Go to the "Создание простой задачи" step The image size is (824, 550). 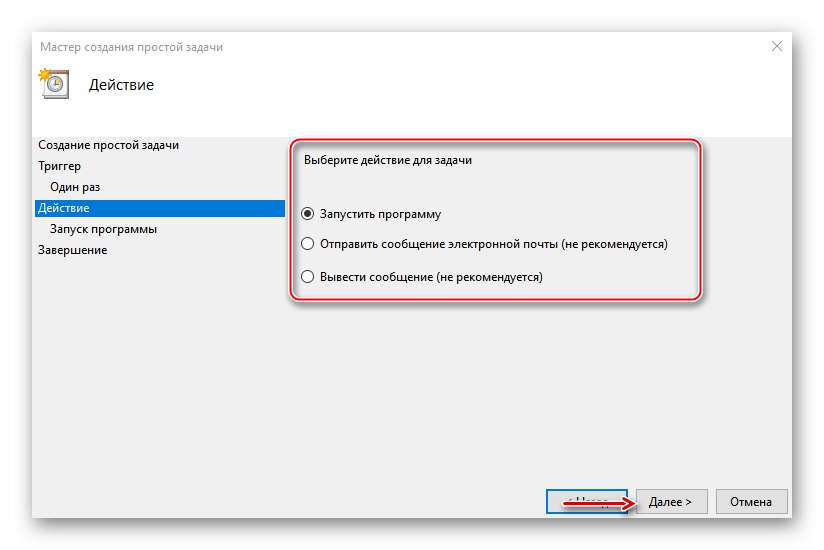pos(108,145)
